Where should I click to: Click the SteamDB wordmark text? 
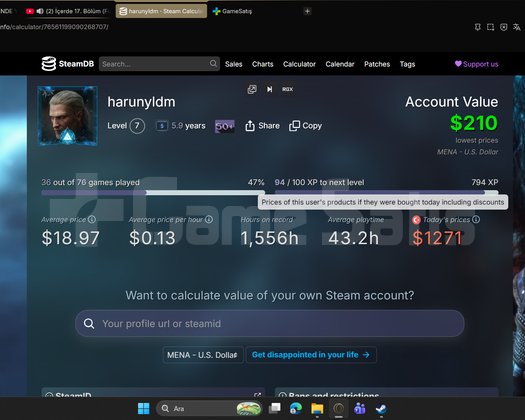[x=76, y=64]
